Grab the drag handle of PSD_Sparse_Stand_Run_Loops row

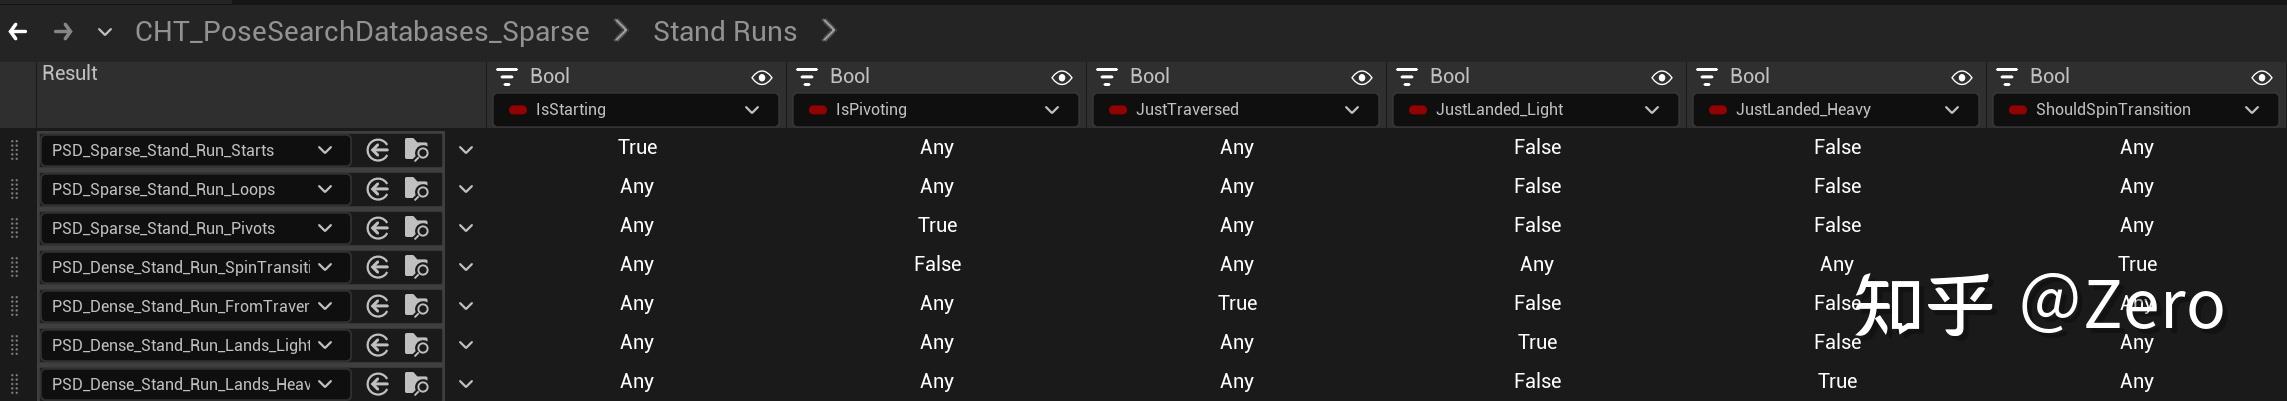(14, 190)
